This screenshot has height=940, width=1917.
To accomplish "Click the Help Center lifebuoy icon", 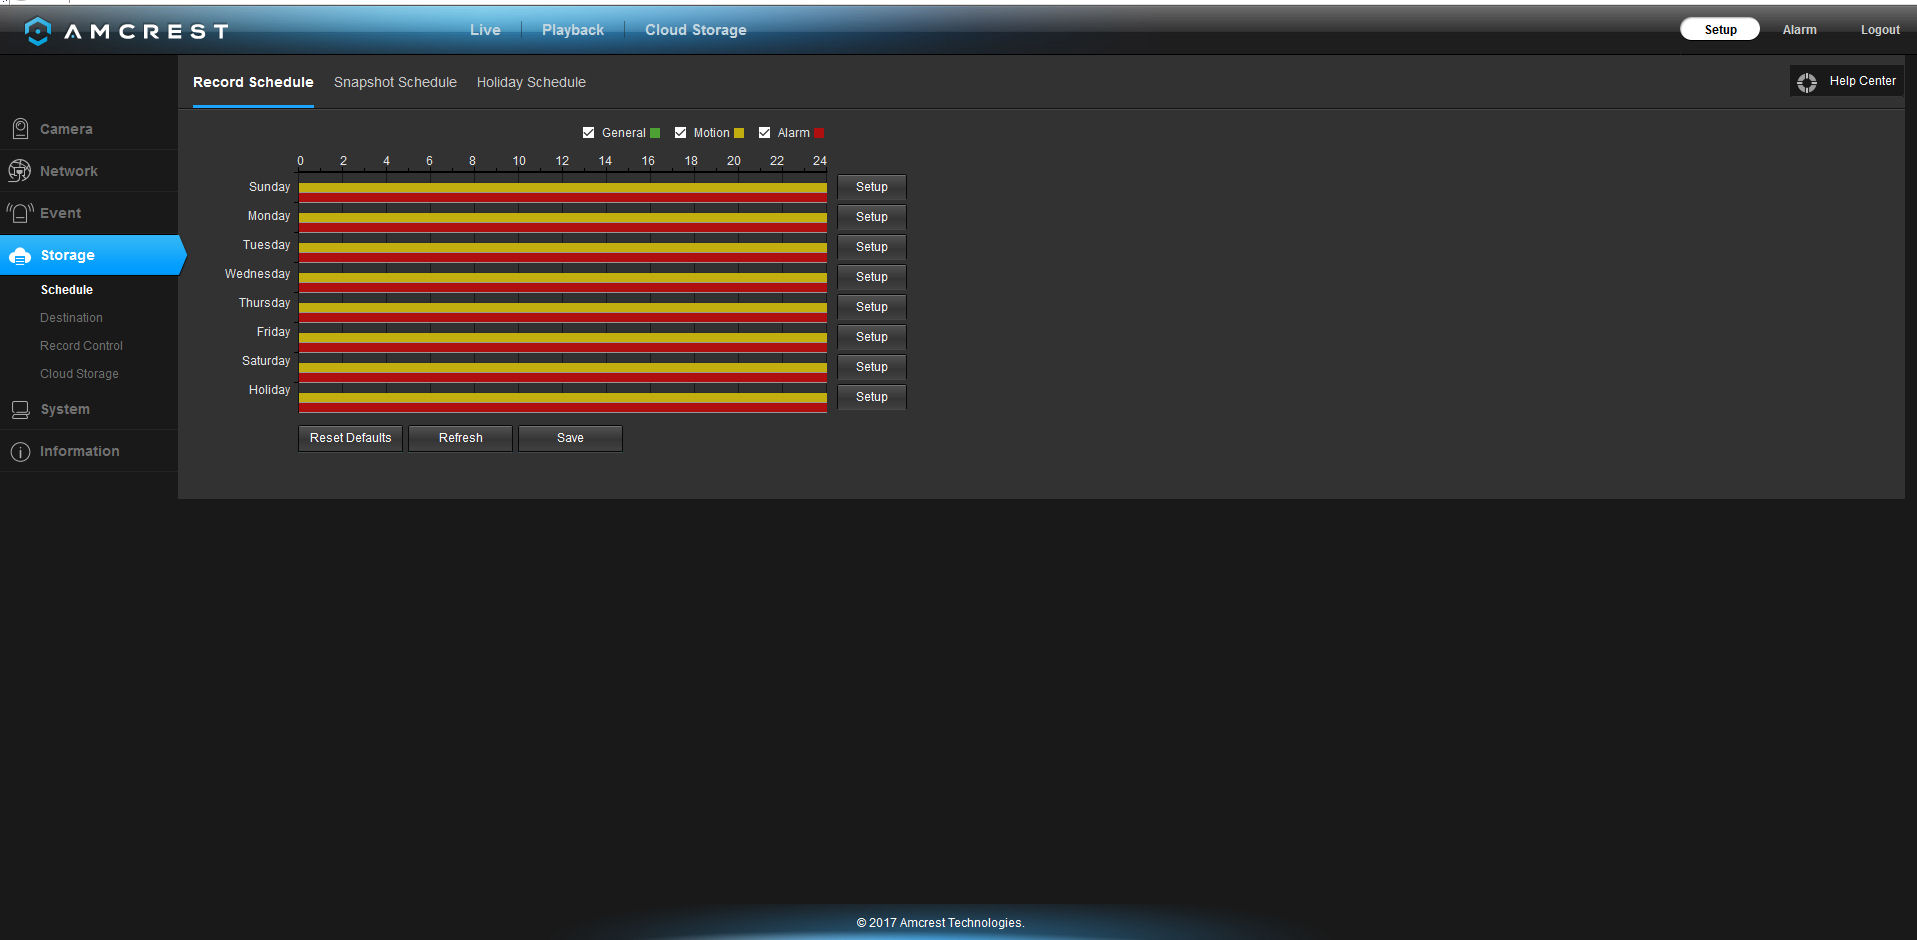I will pos(1807,82).
